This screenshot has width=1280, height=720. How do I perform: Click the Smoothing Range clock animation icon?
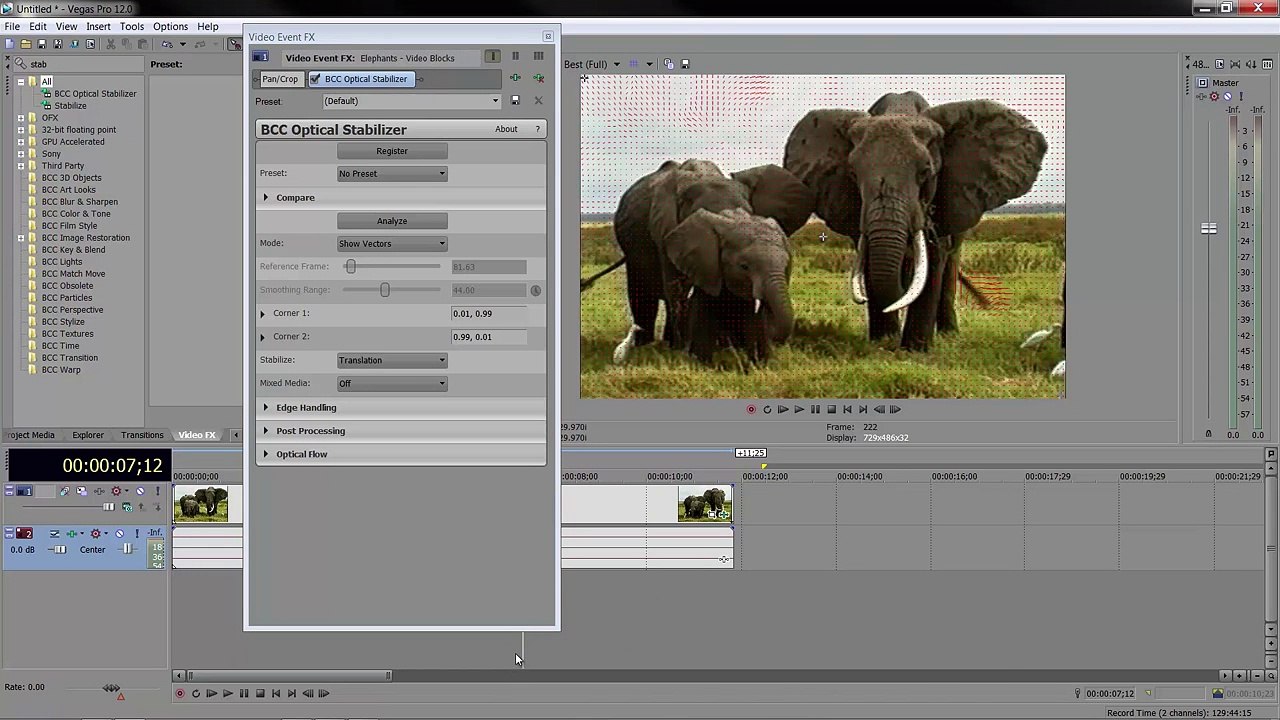pyautogui.click(x=536, y=290)
